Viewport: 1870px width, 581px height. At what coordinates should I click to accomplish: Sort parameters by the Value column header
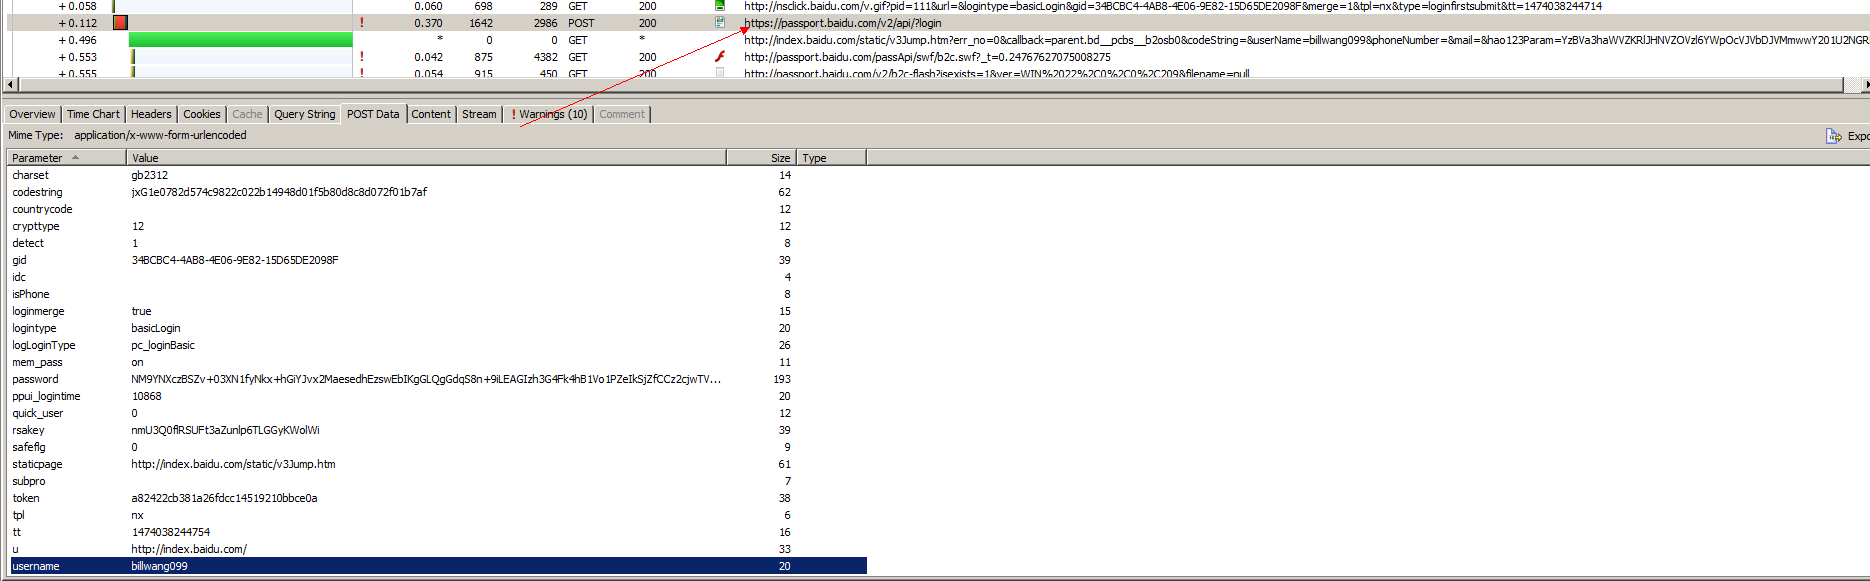426,158
